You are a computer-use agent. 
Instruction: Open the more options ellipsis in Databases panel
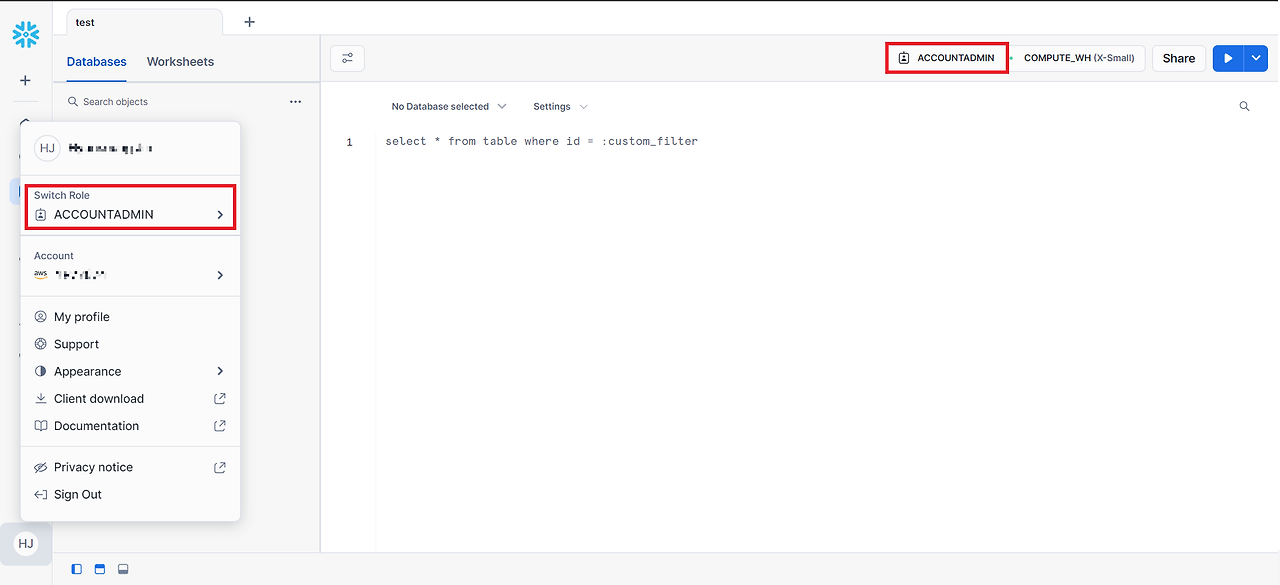[295, 102]
